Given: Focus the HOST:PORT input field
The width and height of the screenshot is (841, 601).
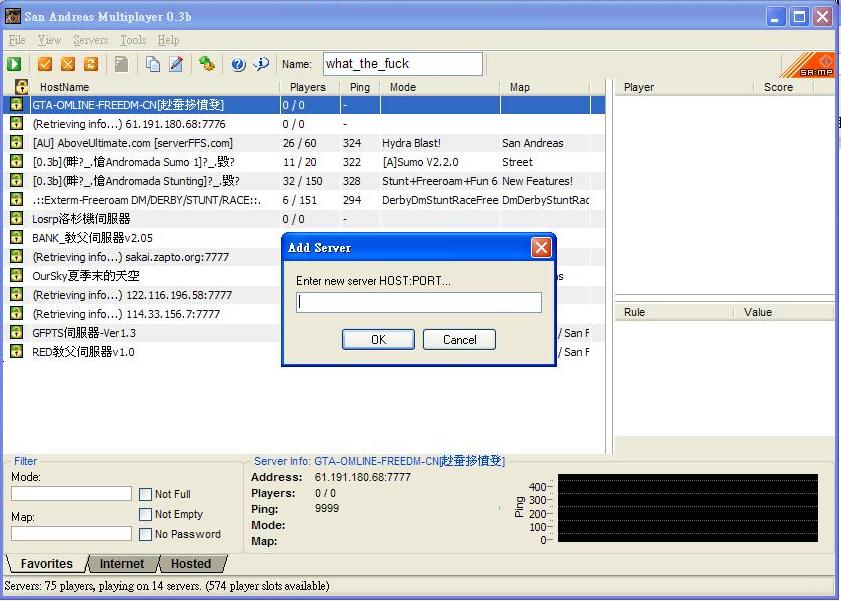Looking at the screenshot, I should pyautogui.click(x=419, y=302).
